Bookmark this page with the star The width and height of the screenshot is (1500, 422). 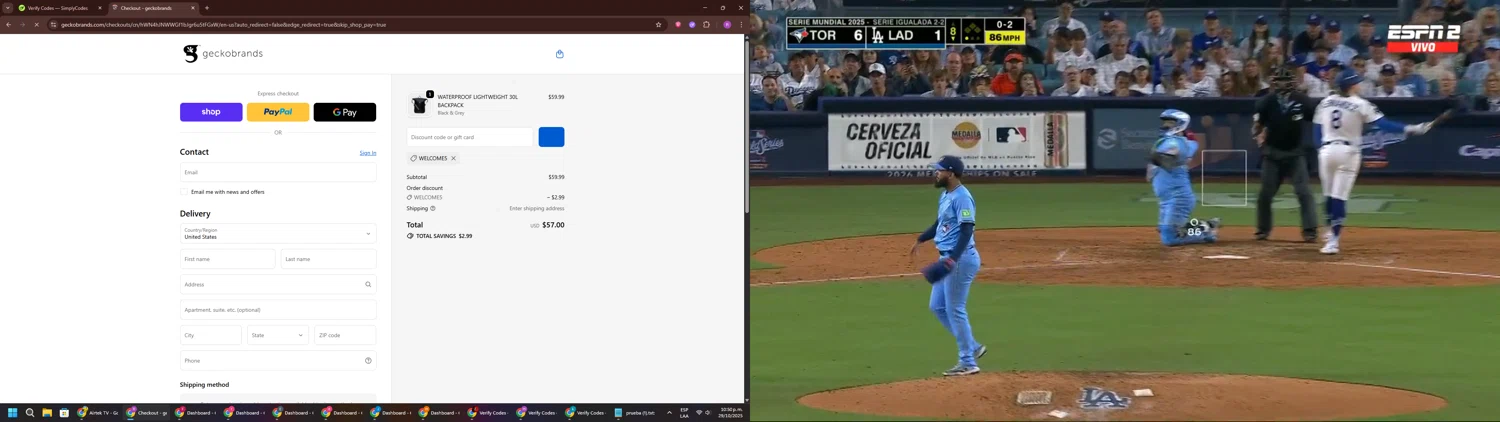pyautogui.click(x=658, y=25)
